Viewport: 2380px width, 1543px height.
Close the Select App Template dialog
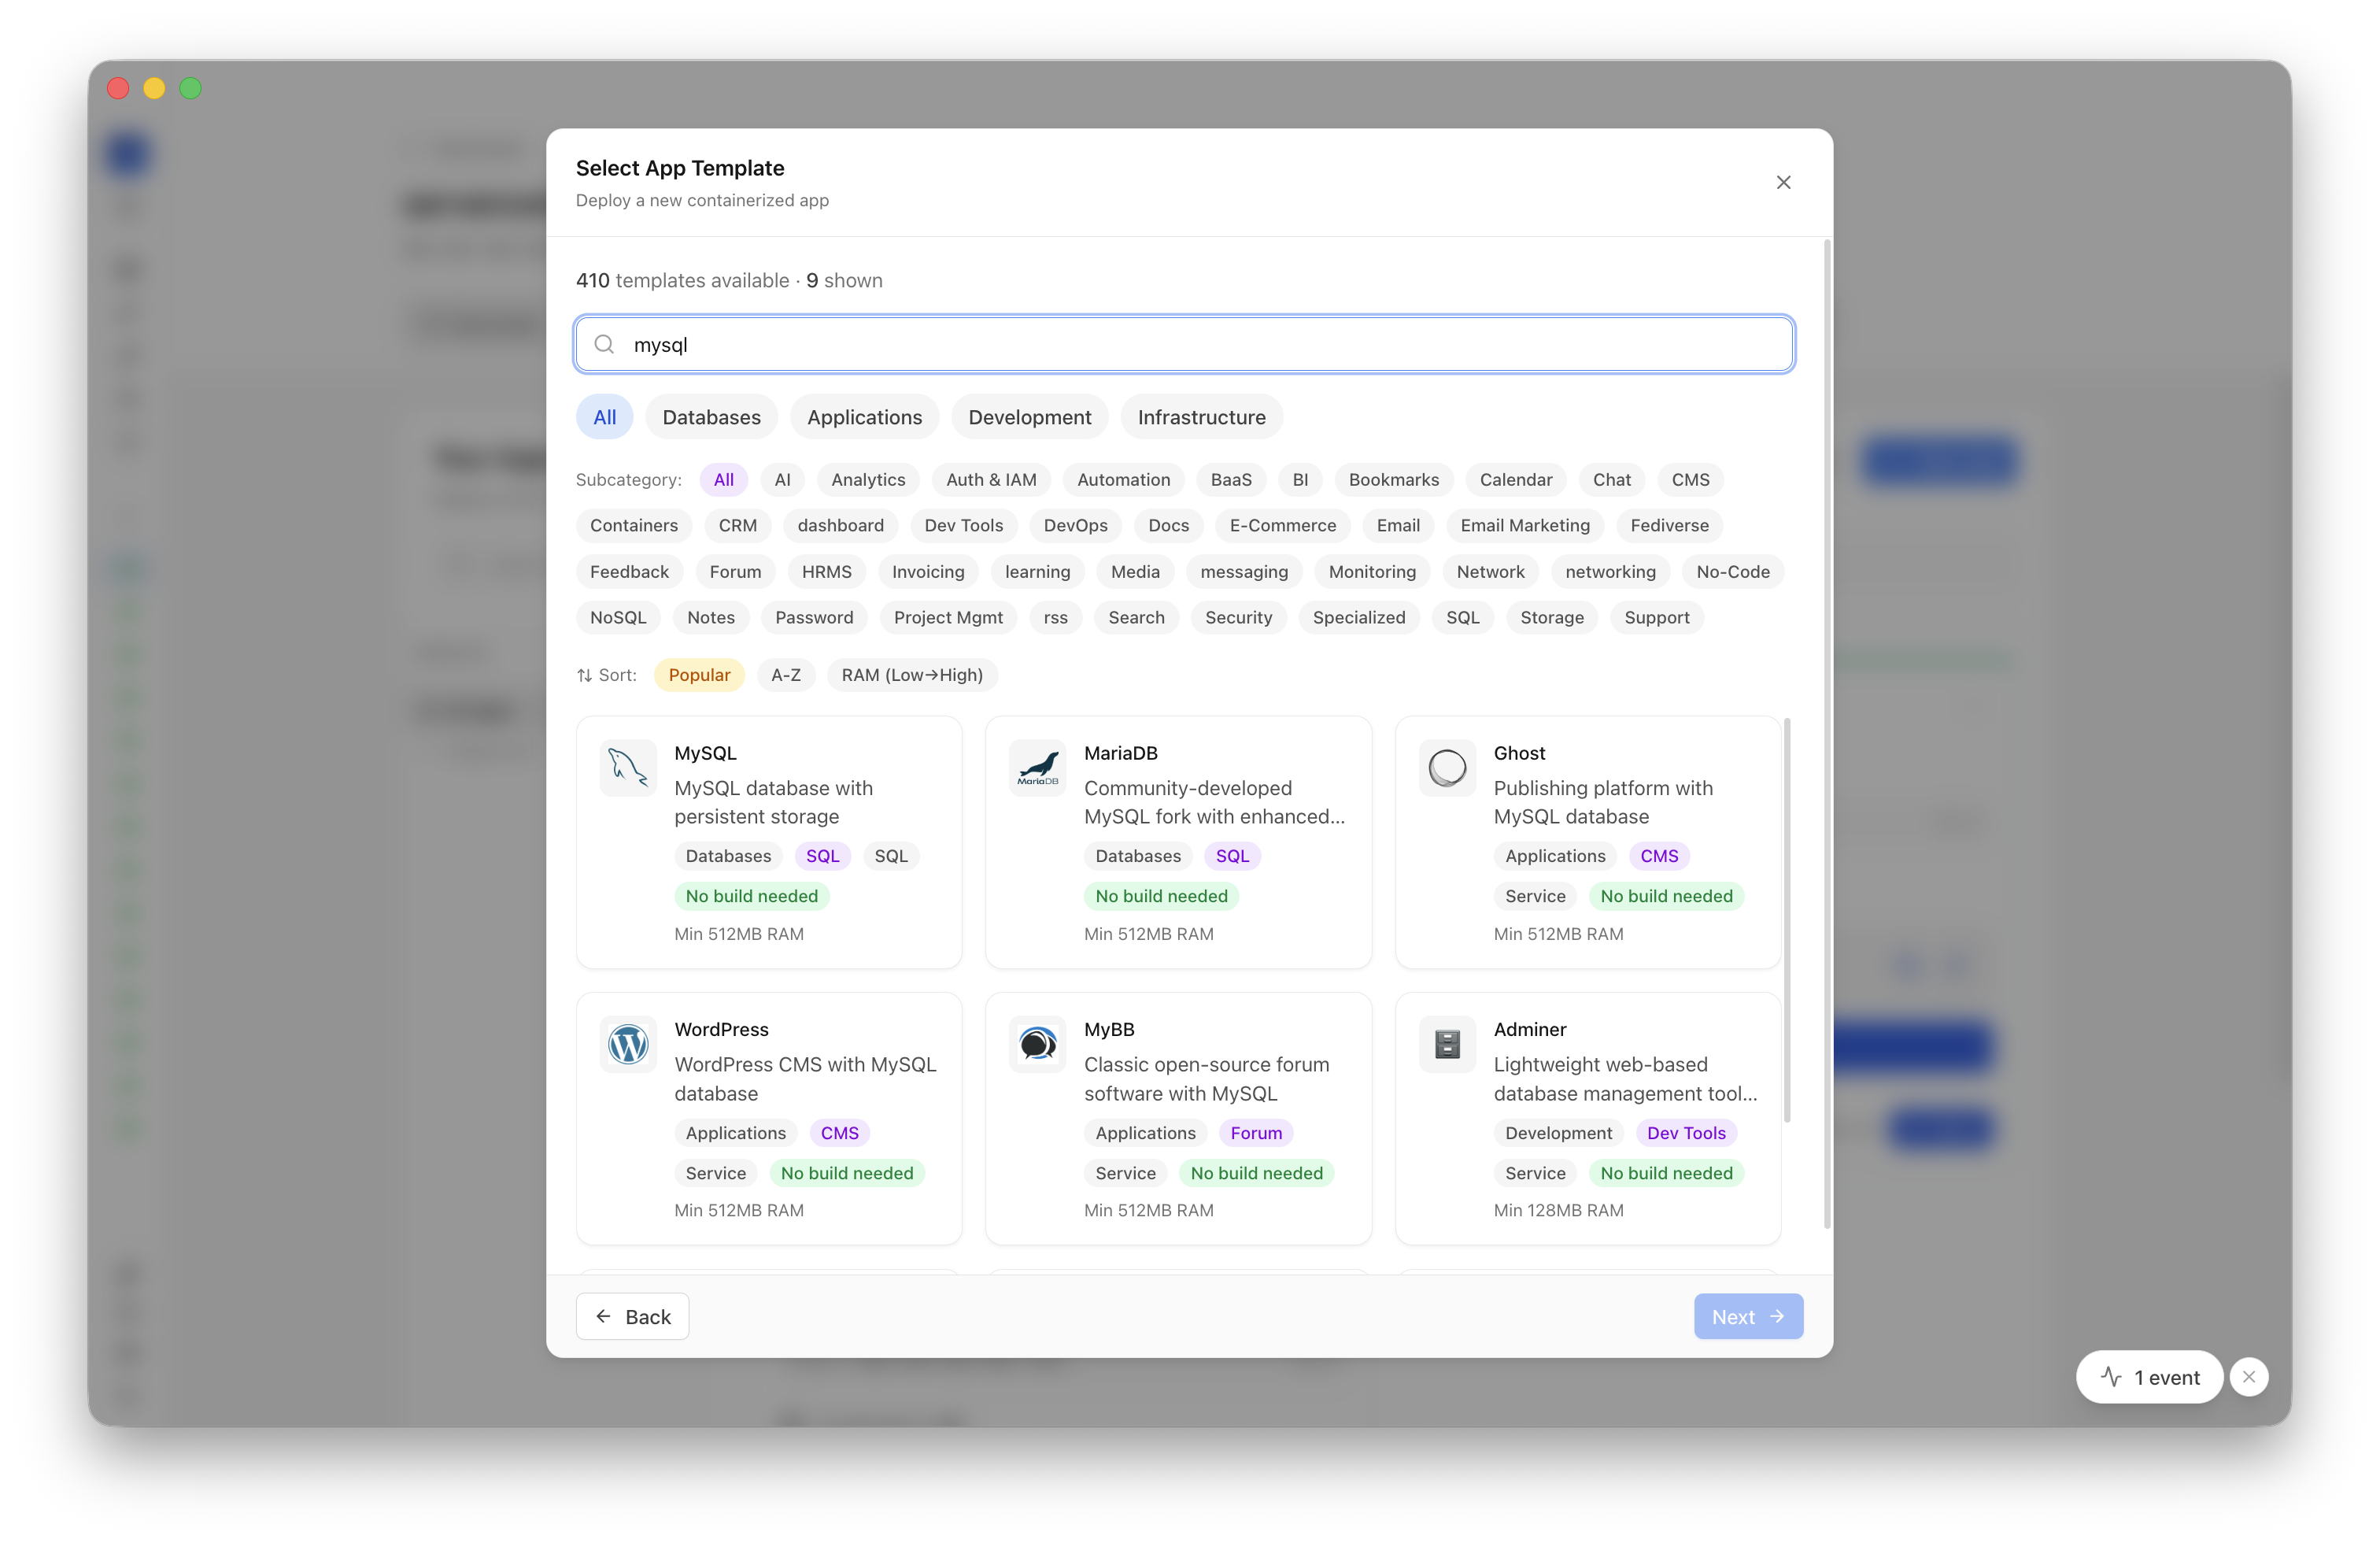pos(1783,182)
